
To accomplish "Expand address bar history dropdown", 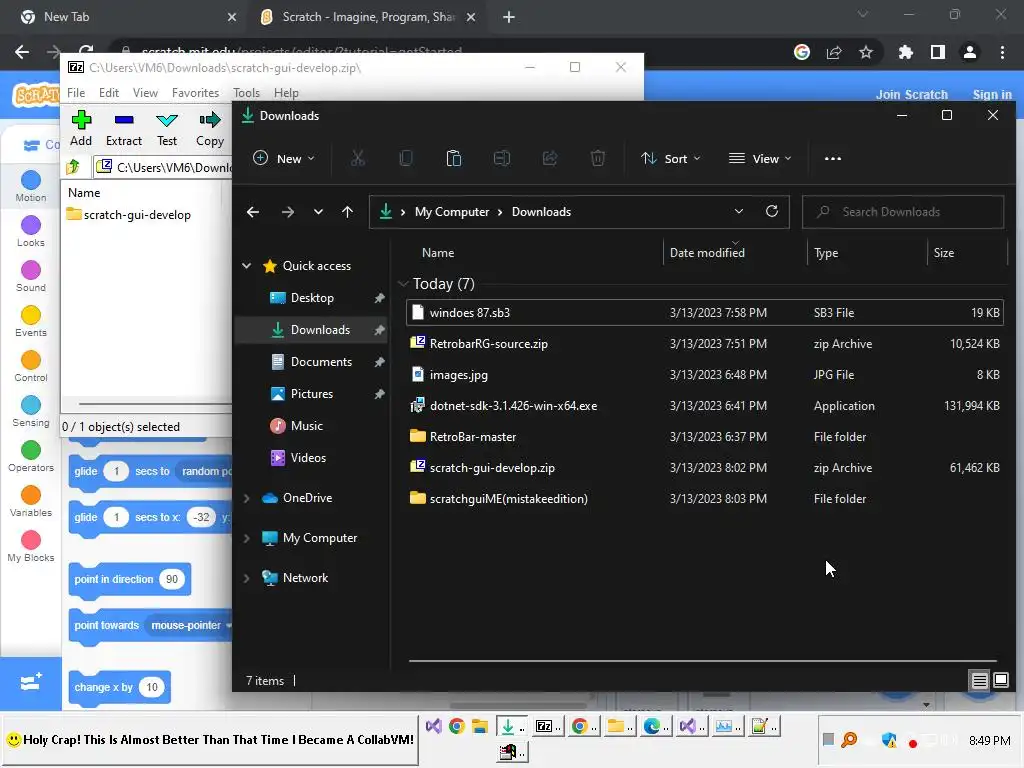I will coord(739,211).
